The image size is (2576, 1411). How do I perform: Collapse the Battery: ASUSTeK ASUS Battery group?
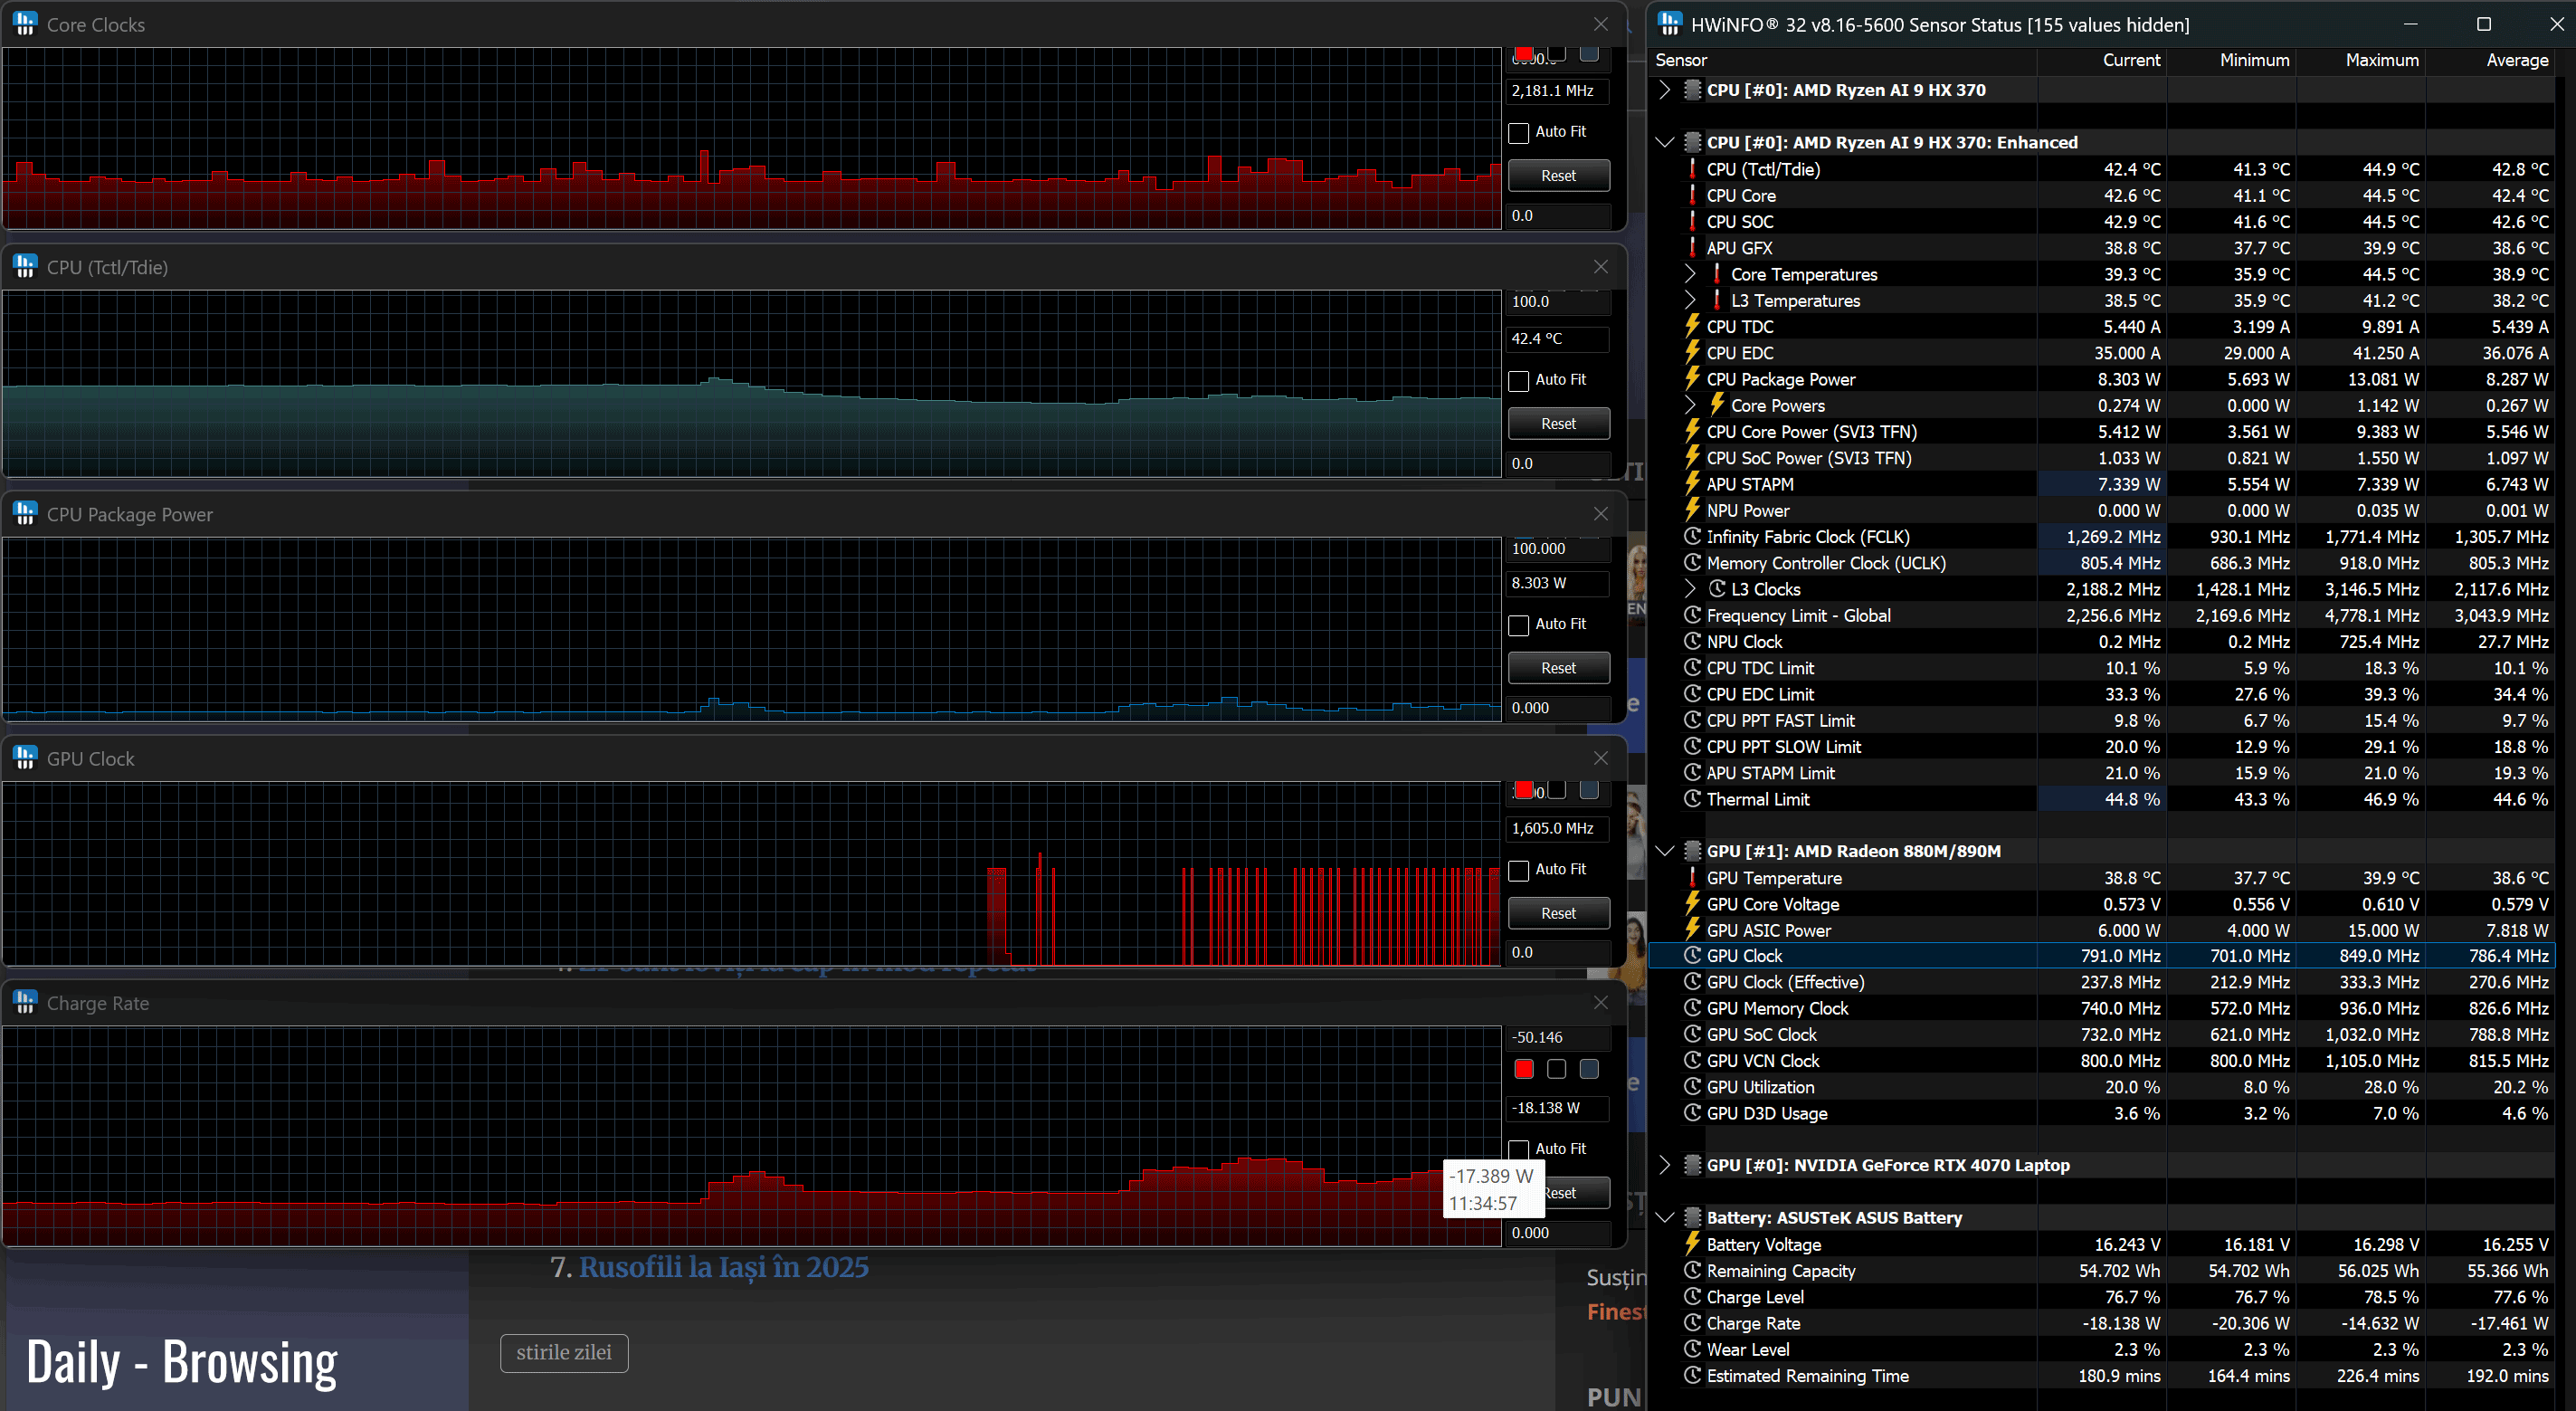[x=1664, y=1217]
